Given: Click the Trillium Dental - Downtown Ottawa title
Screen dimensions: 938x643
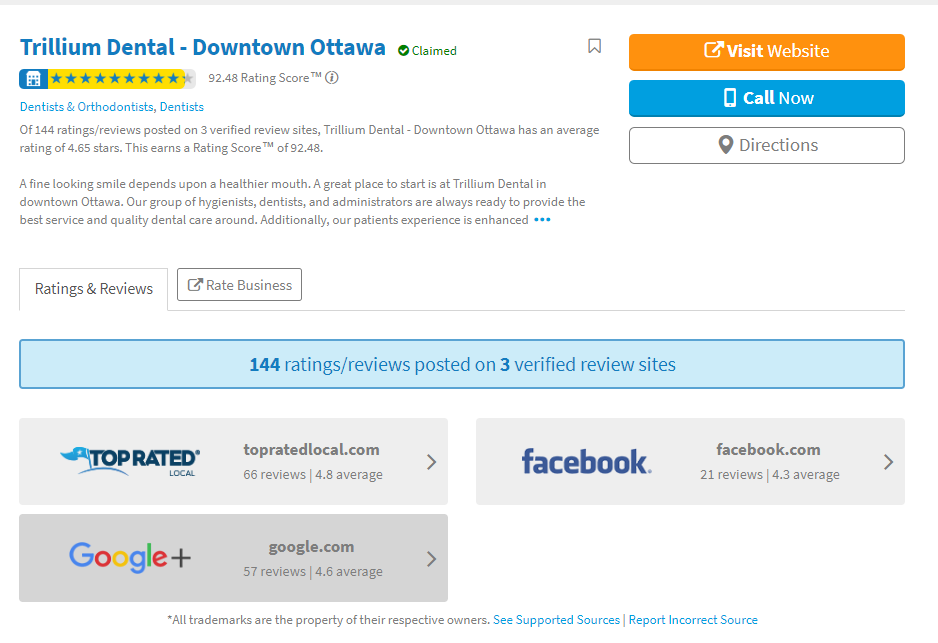Looking at the screenshot, I should tap(203, 47).
